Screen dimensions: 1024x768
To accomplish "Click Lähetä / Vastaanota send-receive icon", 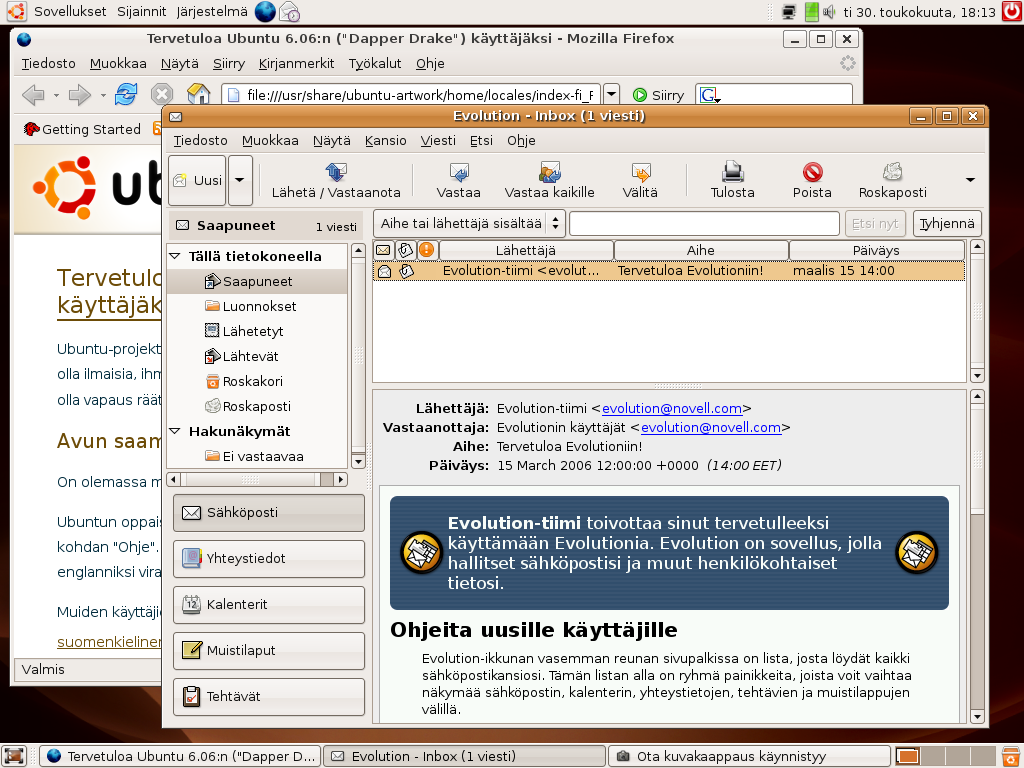I will pyautogui.click(x=336, y=172).
